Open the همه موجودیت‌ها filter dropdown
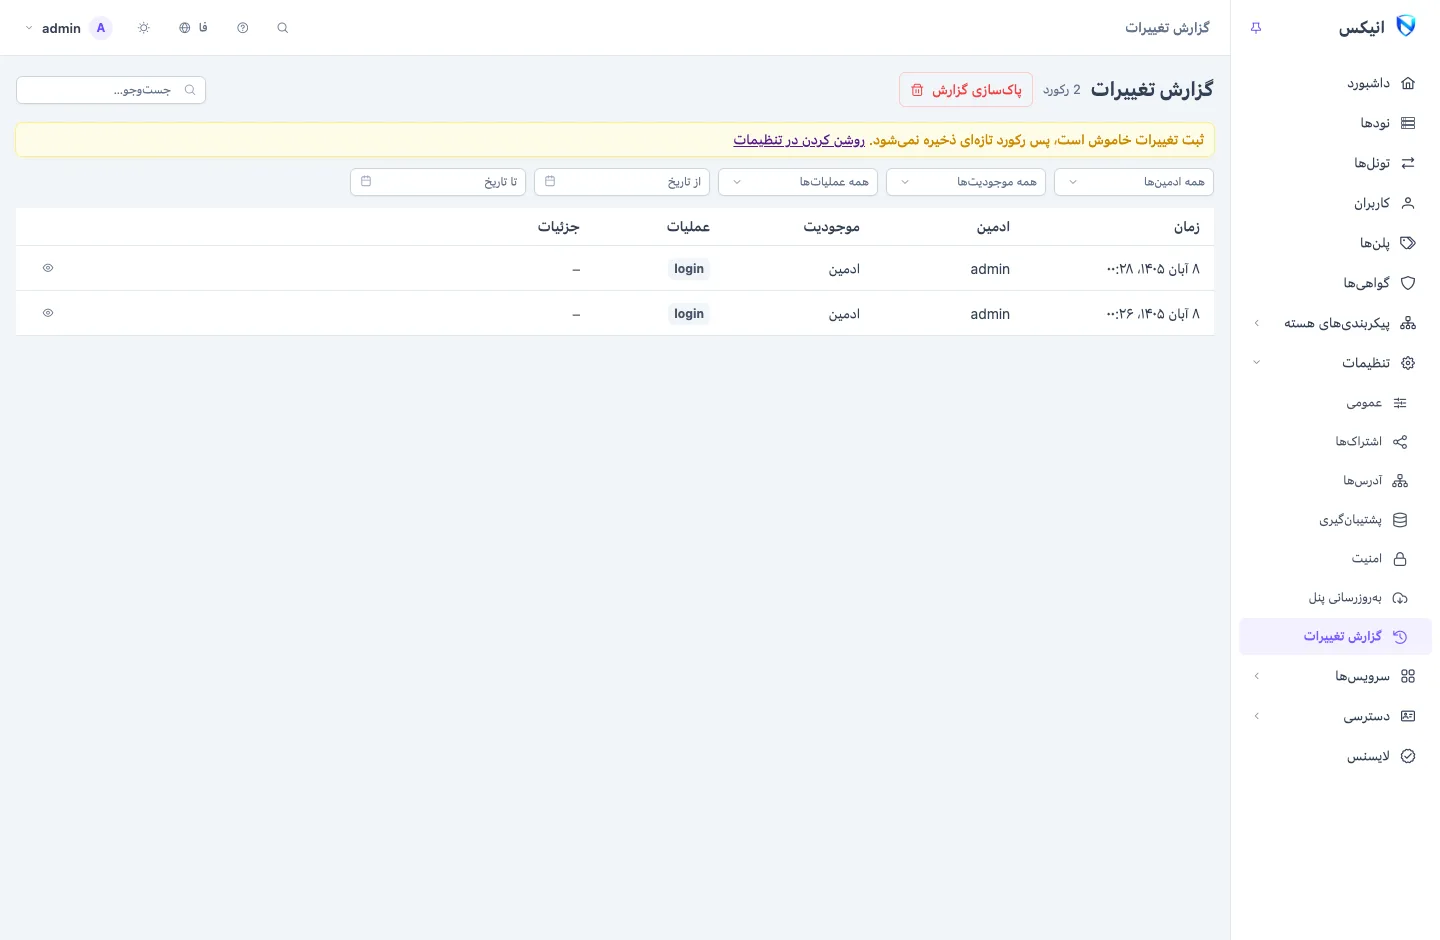Image resolution: width=1440 pixels, height=940 pixels. [x=966, y=182]
